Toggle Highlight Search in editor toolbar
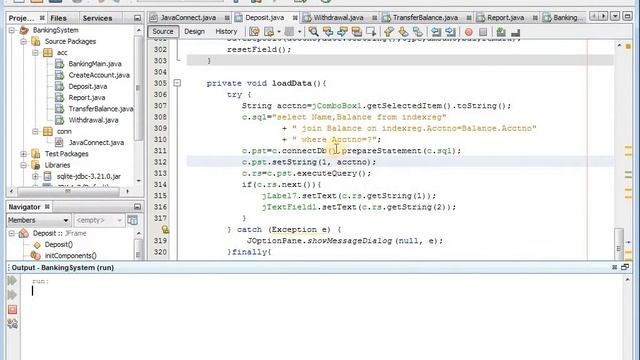This screenshot has height=360, width=640. pos(356,31)
